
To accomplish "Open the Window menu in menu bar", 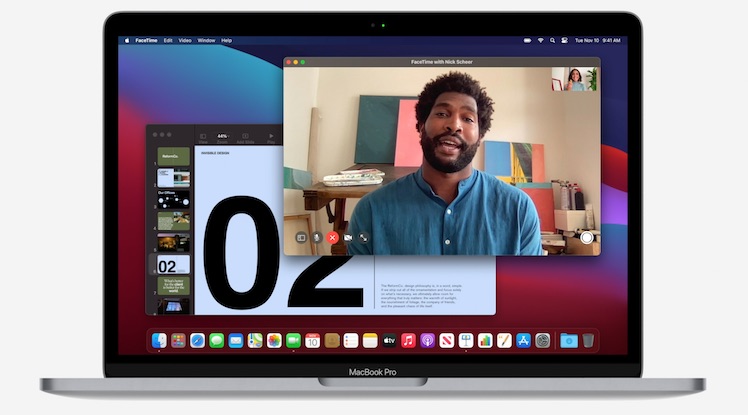I will coord(206,40).
